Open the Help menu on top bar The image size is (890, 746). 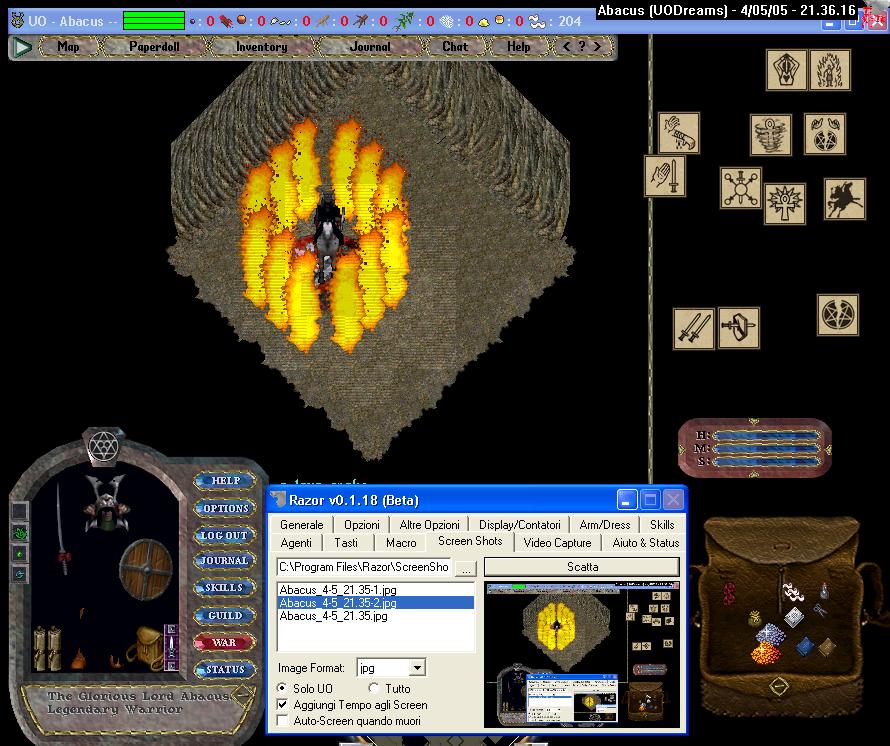pos(519,47)
